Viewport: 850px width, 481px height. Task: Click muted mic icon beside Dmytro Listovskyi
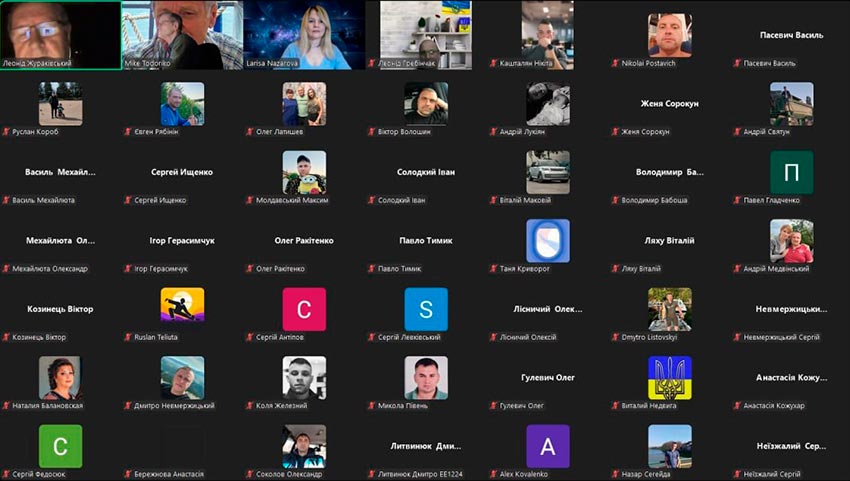[615, 337]
